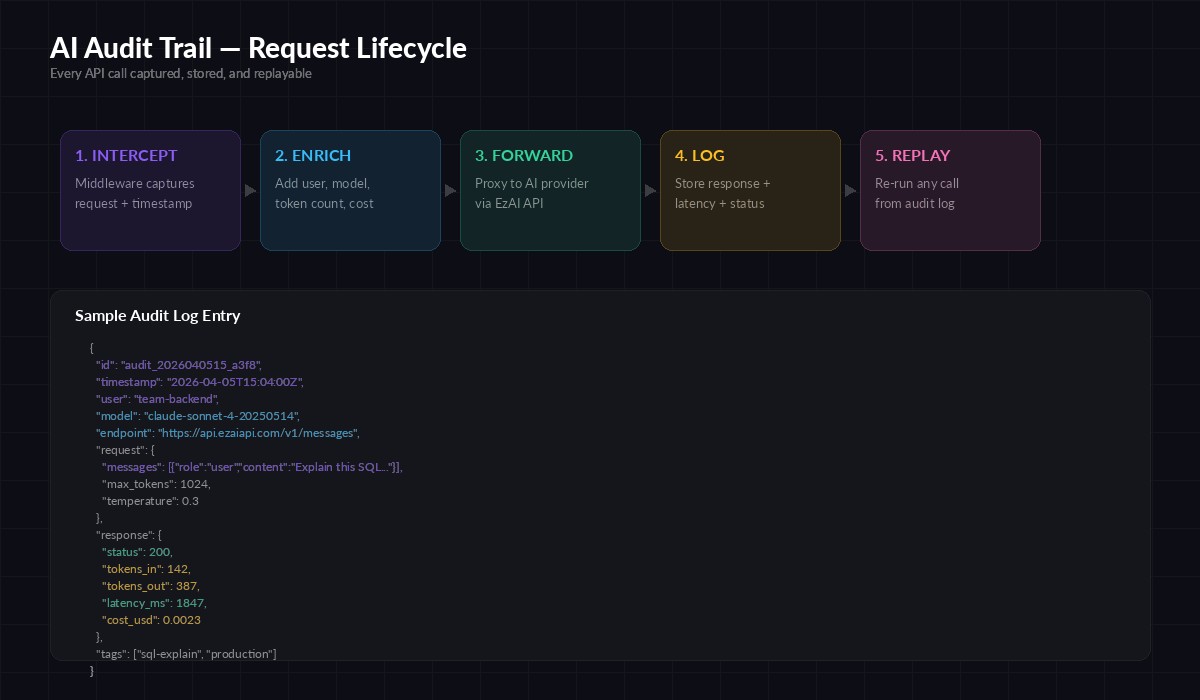Click the arrow between INTERCEPT and ENRICH
This screenshot has width=1200, height=700.
pyautogui.click(x=250, y=190)
